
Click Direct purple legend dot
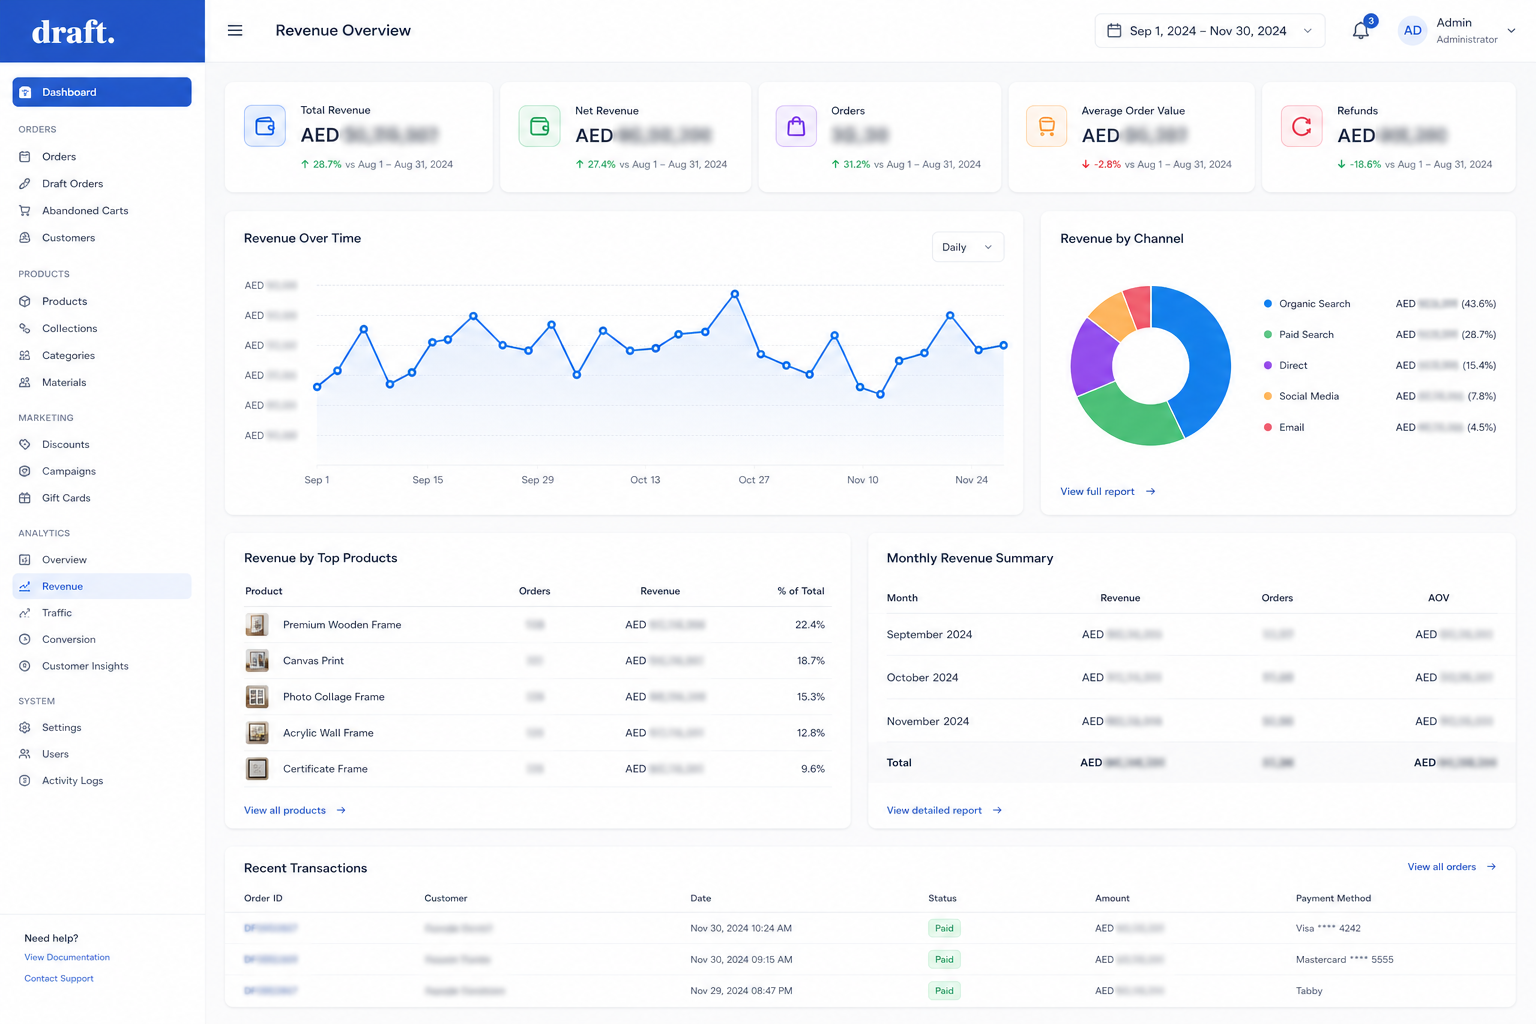(x=1268, y=365)
